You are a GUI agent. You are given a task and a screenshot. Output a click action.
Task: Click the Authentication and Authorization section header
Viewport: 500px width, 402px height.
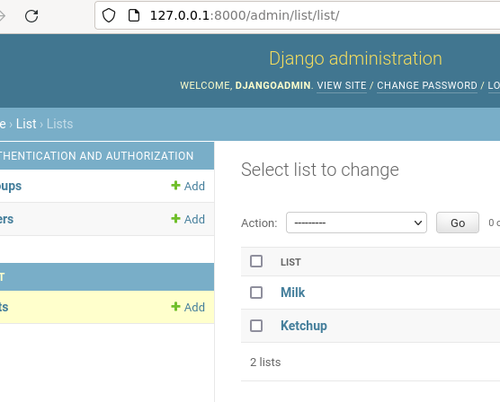click(x=97, y=156)
